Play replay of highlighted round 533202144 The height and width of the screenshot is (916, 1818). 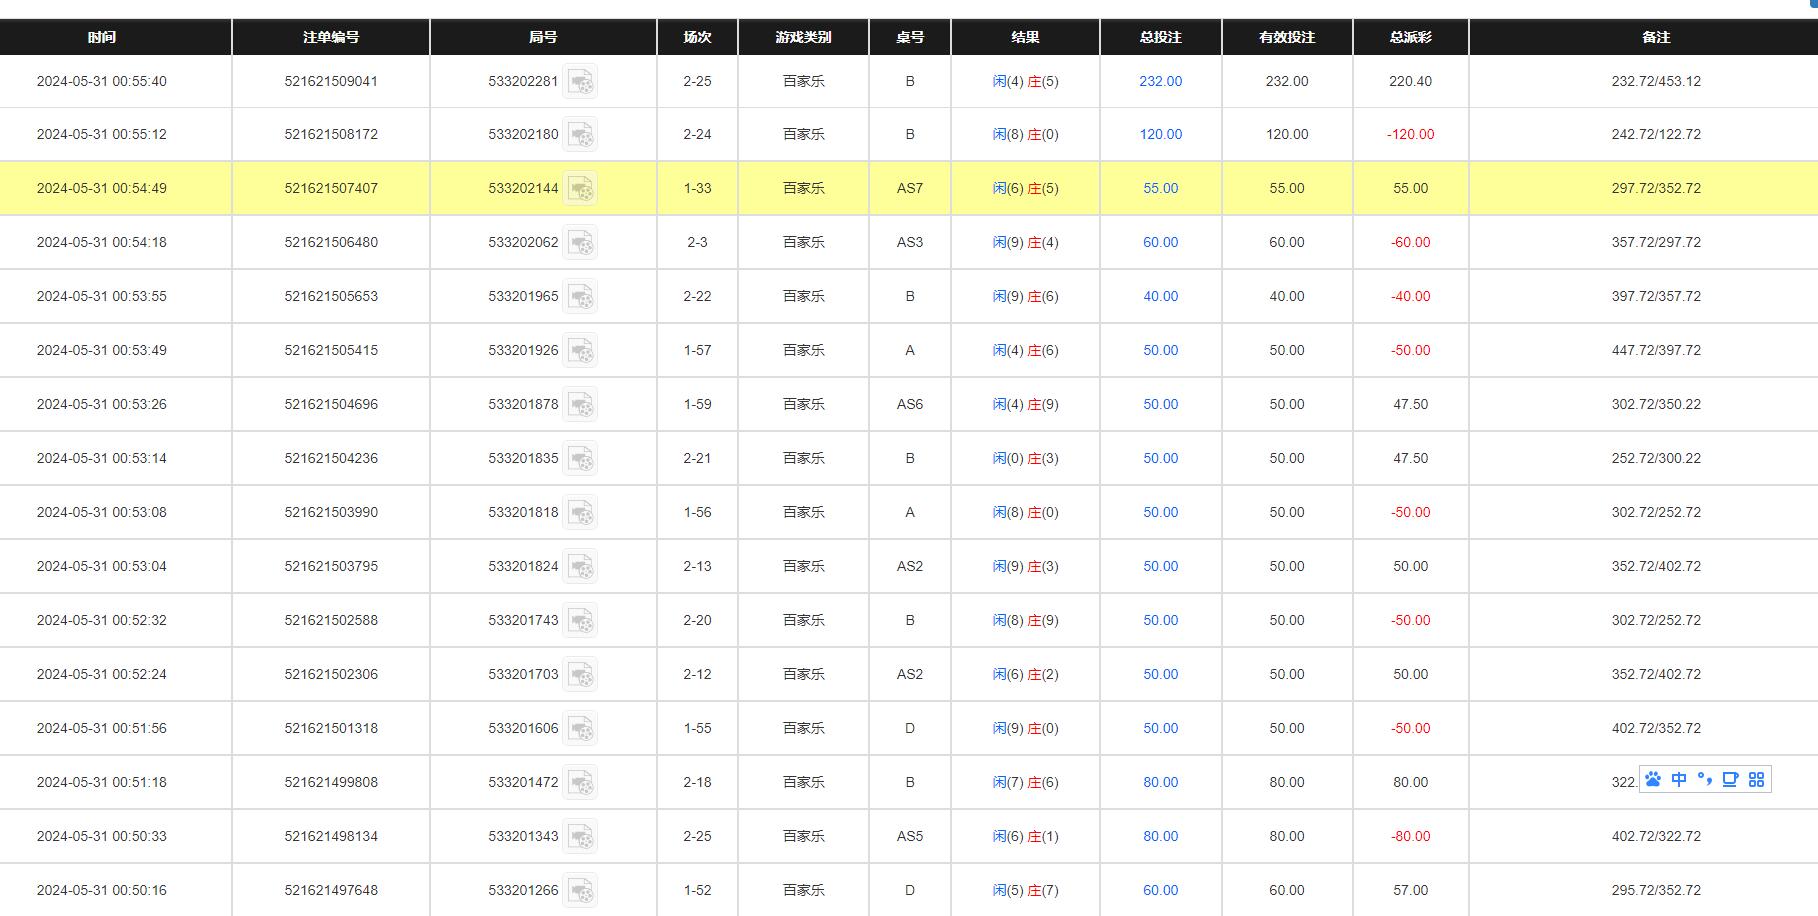tap(580, 188)
